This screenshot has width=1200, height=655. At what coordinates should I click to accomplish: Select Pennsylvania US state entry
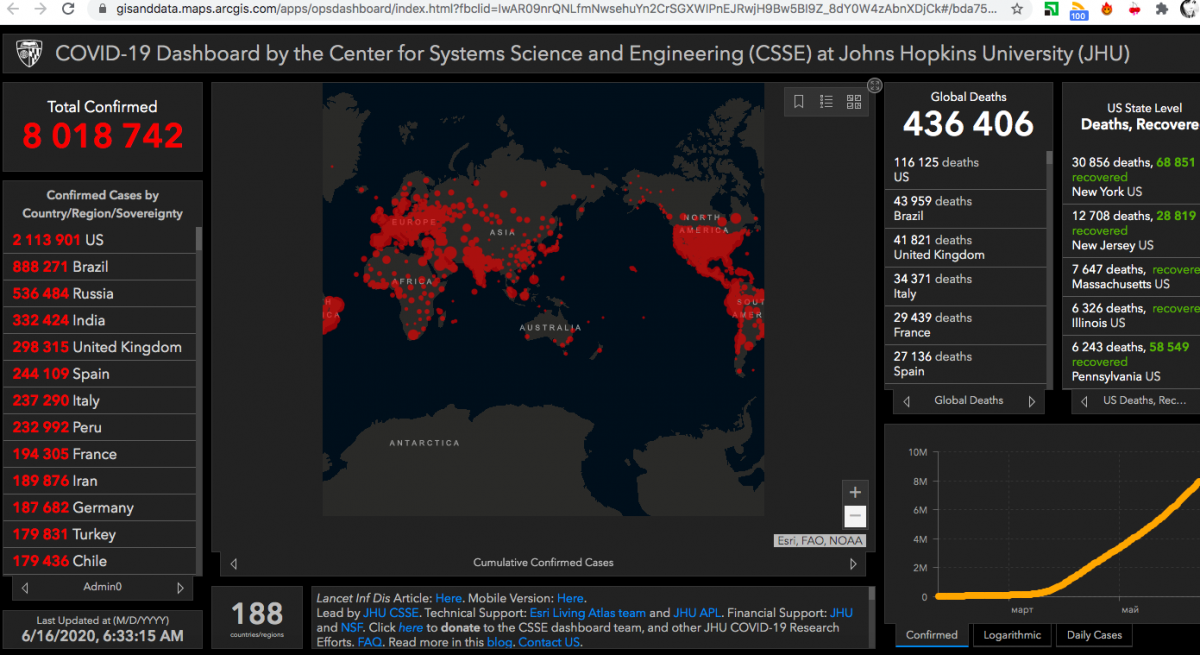(x=1133, y=361)
